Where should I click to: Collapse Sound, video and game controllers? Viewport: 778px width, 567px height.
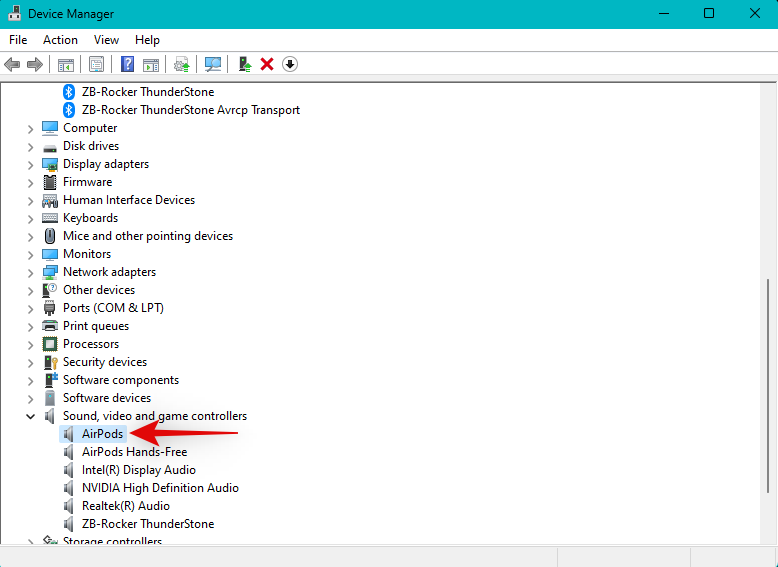coord(30,416)
